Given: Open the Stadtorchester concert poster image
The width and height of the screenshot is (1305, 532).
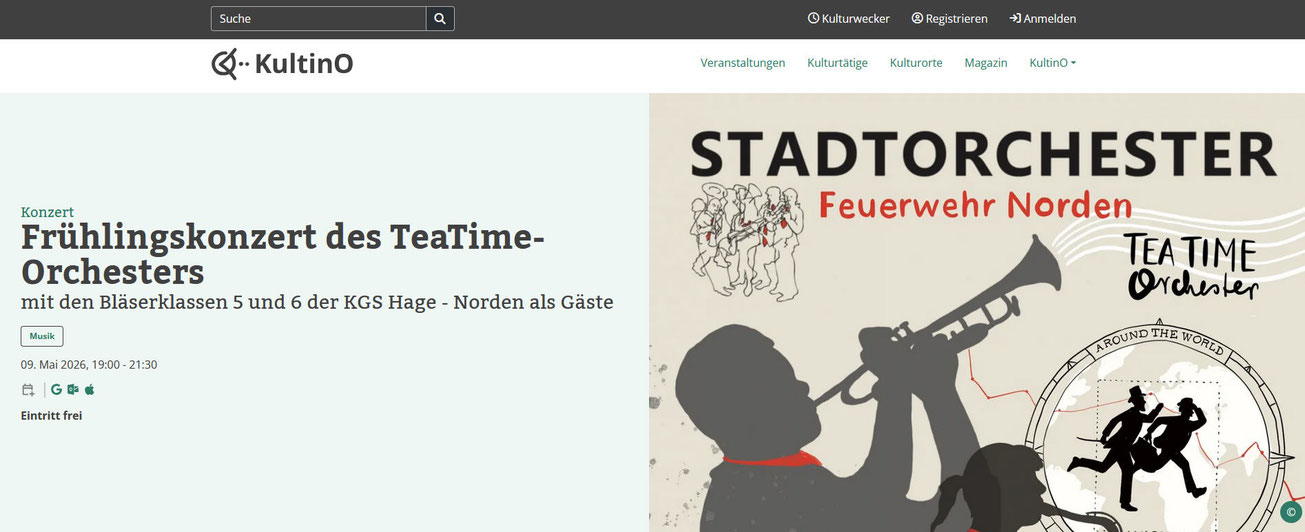Looking at the screenshot, I should [977, 312].
